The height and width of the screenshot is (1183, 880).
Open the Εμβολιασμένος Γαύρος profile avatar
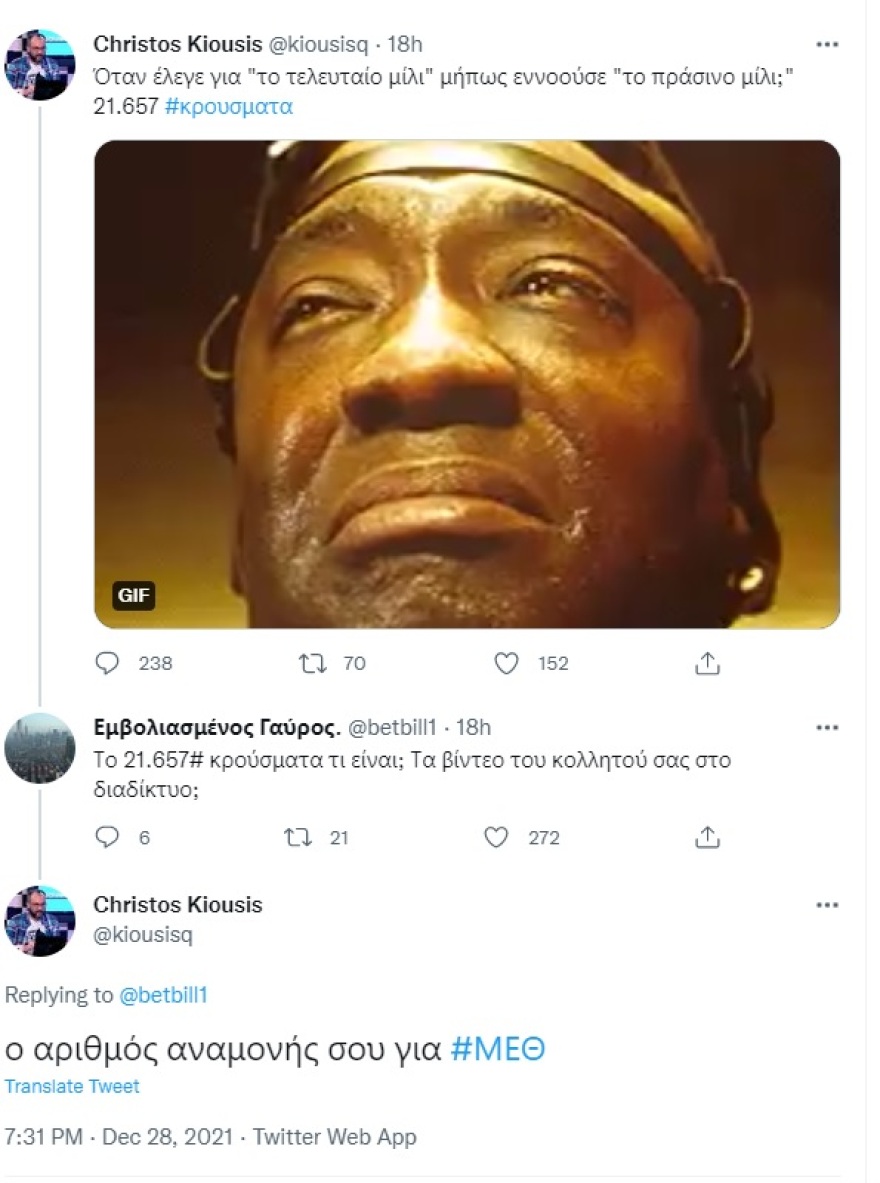40,748
